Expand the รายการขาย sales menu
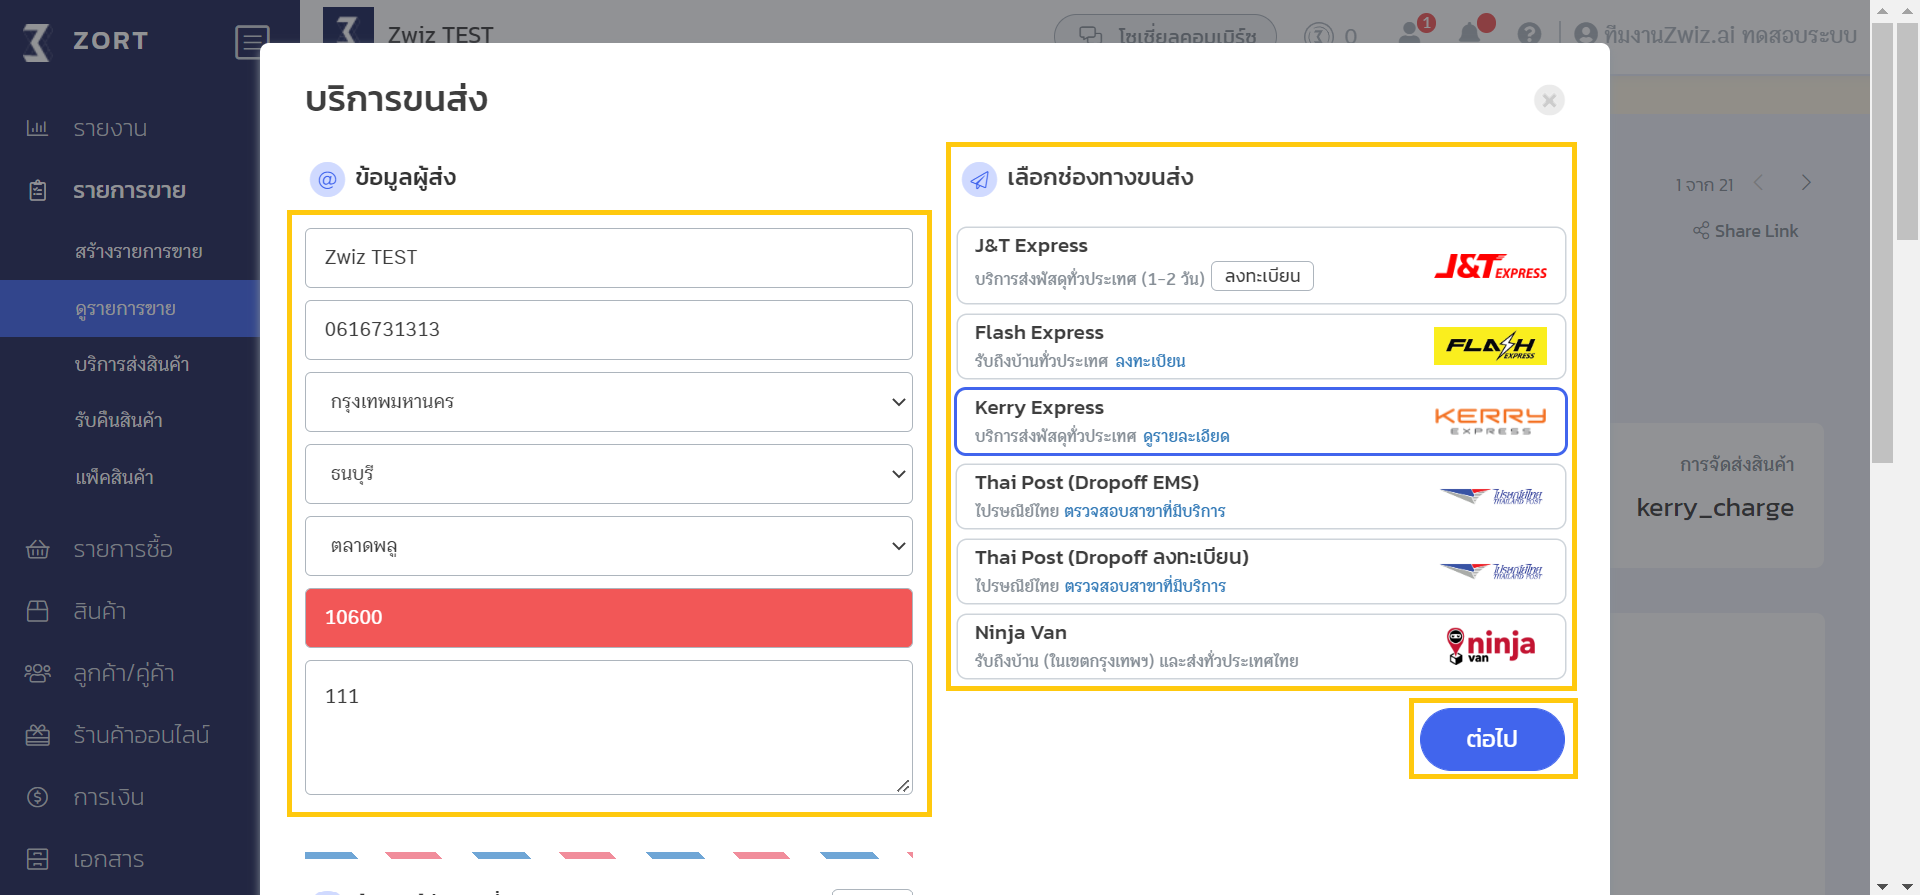This screenshot has height=895, width=1920. pyautogui.click(x=130, y=191)
